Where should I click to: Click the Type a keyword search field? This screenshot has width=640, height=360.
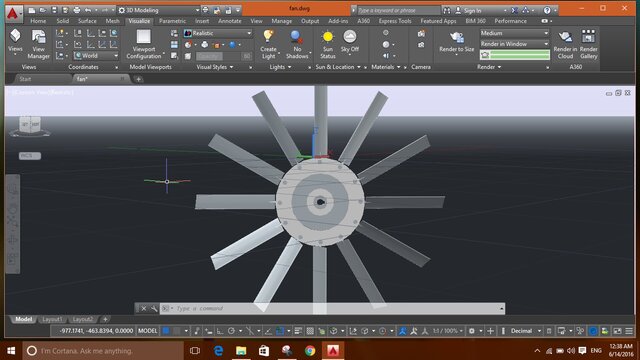point(398,10)
